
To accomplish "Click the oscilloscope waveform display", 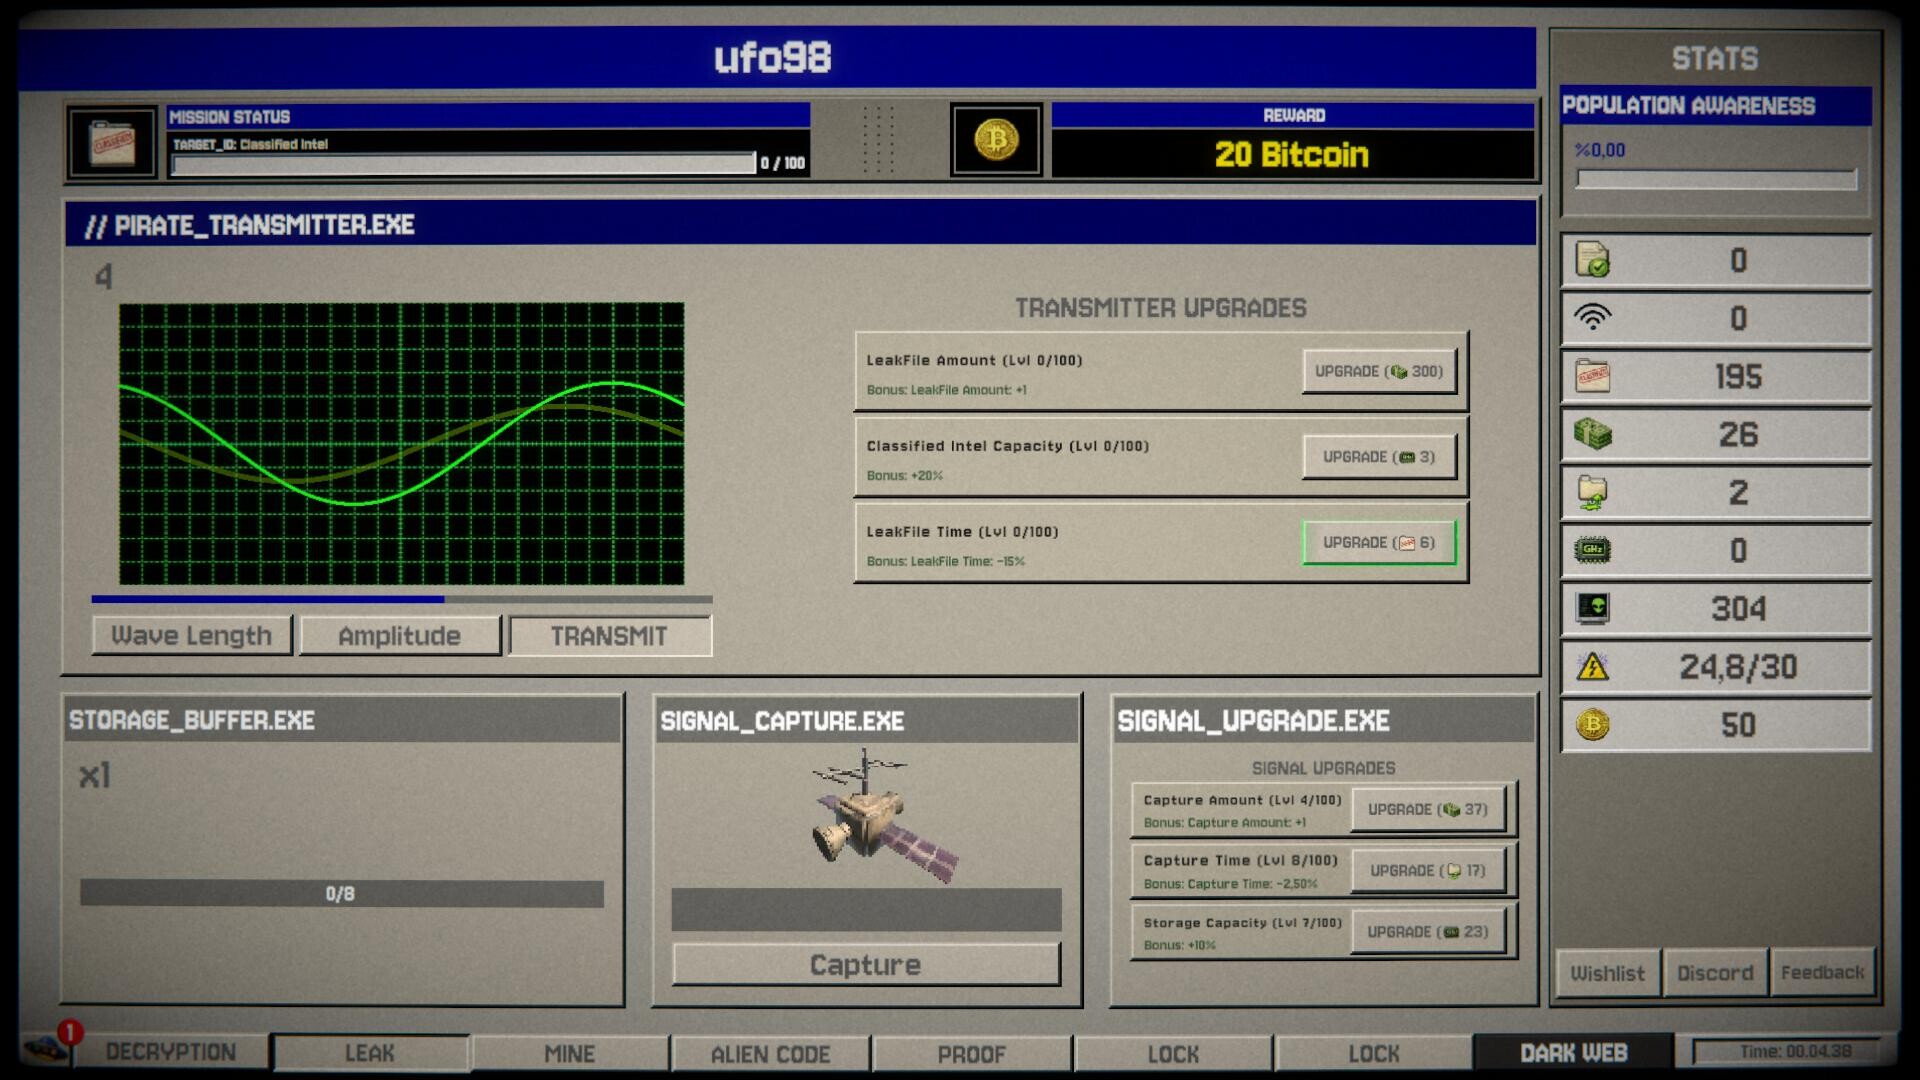I will (402, 444).
